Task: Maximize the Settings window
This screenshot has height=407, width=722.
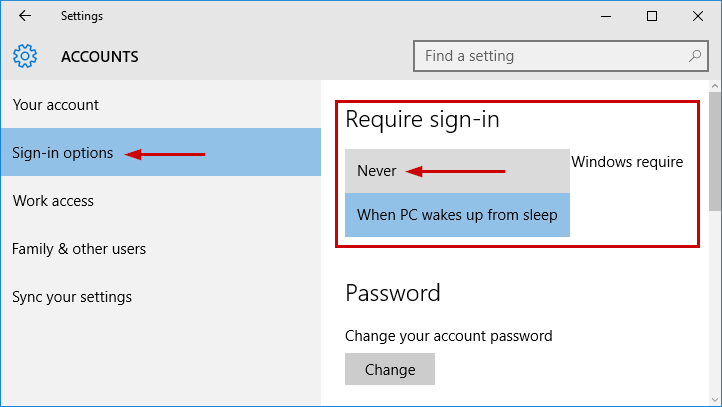Action: coord(652,16)
